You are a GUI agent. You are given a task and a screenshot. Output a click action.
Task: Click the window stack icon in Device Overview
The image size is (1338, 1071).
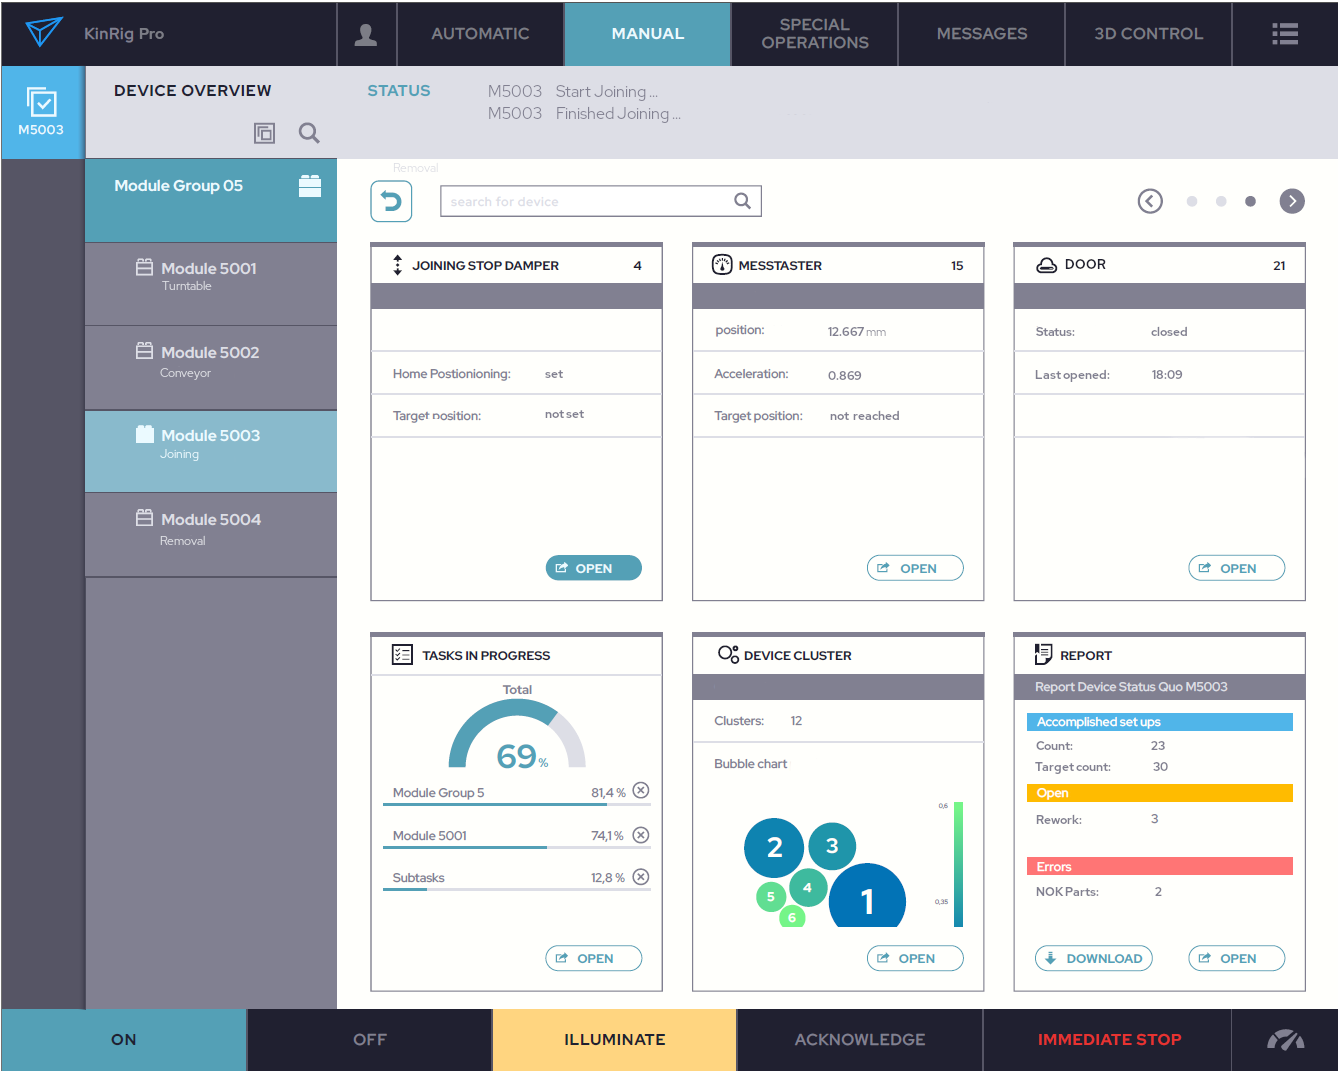click(264, 133)
